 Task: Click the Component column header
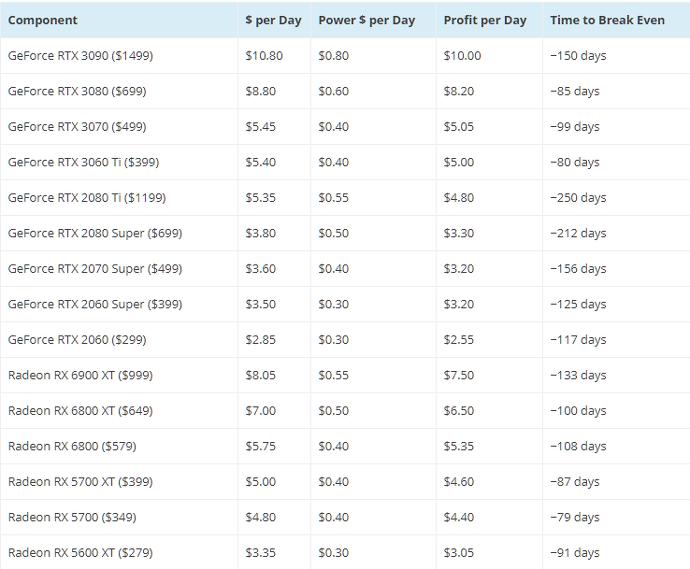(x=42, y=20)
